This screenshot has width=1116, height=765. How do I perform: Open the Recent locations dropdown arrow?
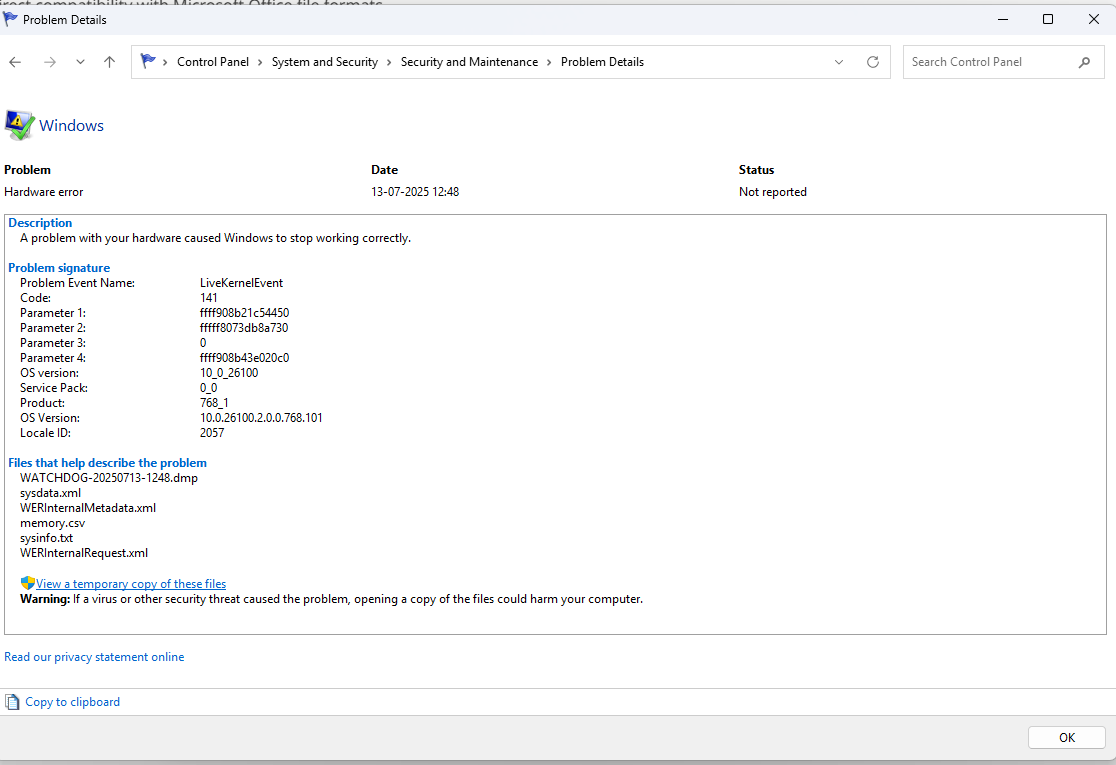pyautogui.click(x=80, y=63)
